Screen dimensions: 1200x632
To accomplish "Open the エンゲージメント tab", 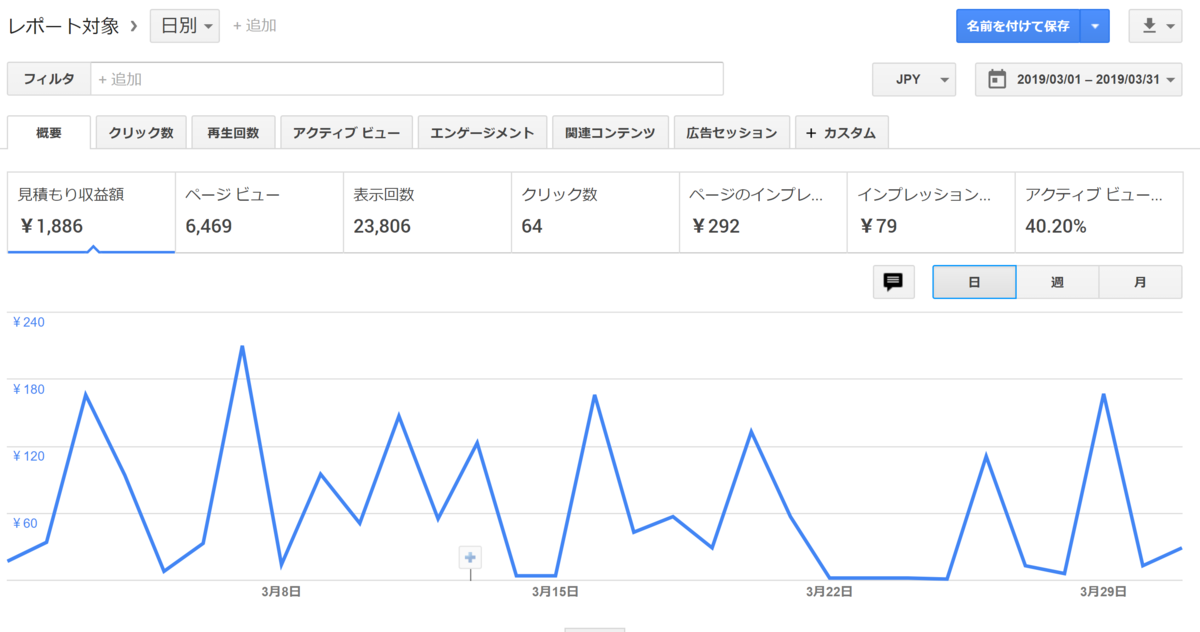I will coord(482,132).
